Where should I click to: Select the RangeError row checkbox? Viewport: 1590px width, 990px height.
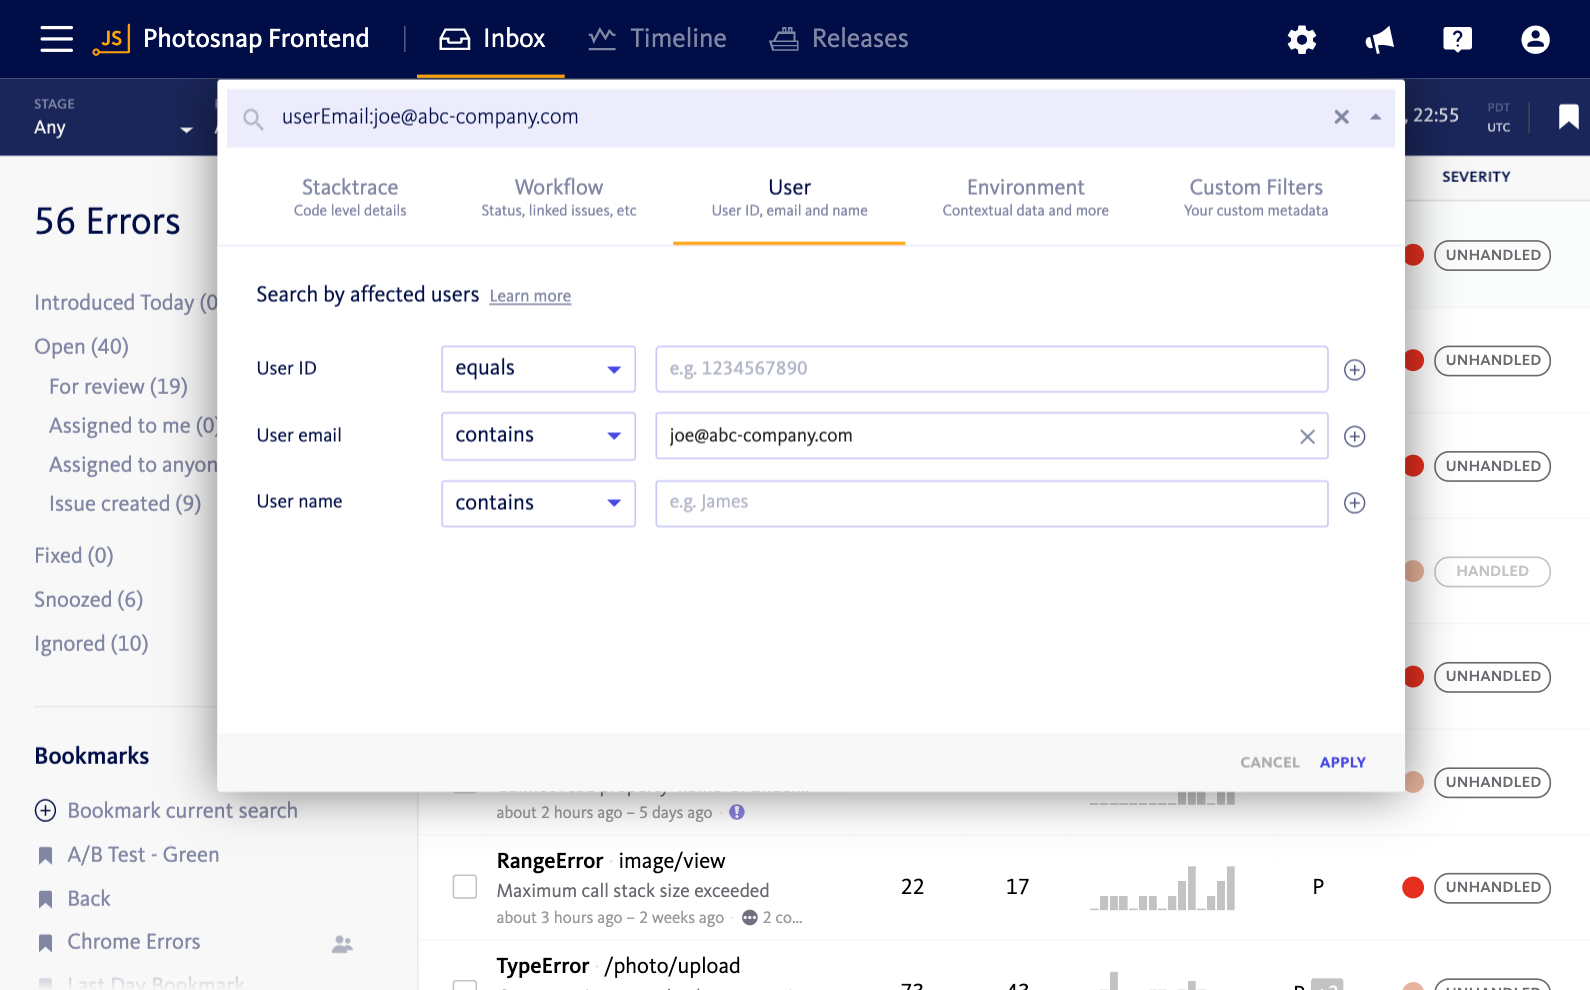point(465,887)
